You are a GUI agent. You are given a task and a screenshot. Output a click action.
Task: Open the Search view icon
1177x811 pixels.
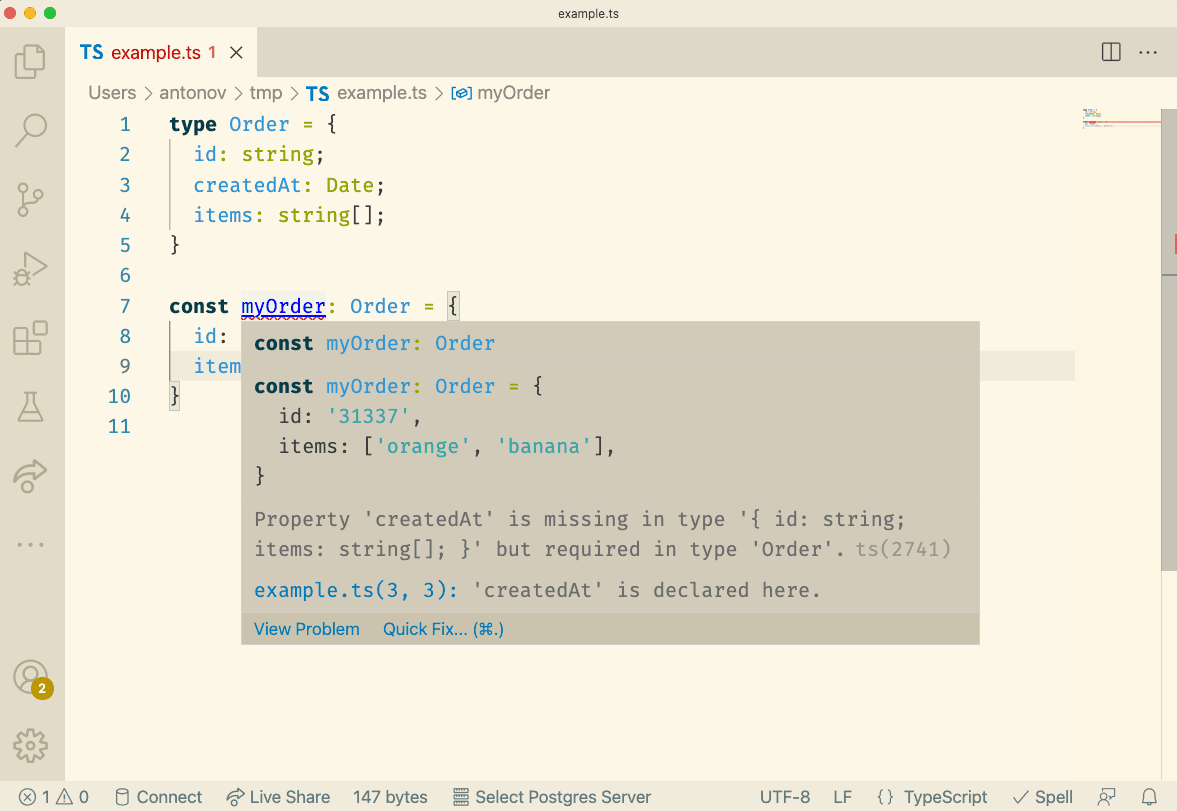pos(31,131)
